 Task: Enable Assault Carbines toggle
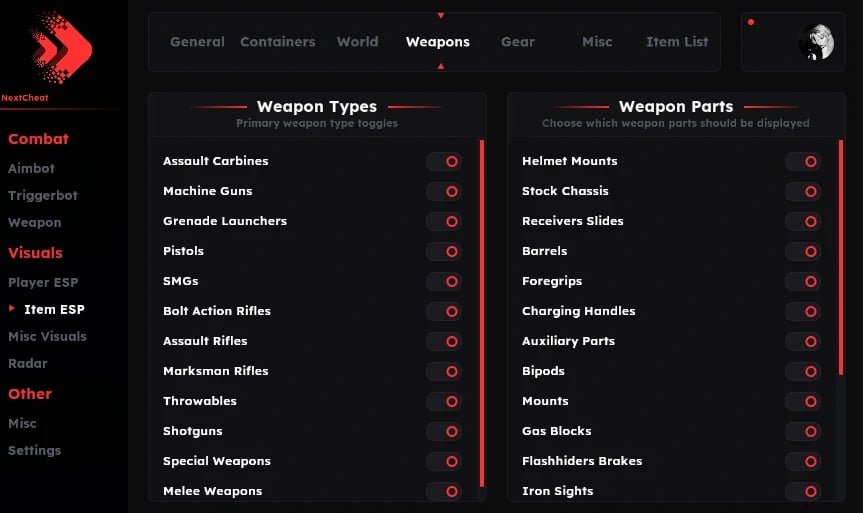[444, 161]
